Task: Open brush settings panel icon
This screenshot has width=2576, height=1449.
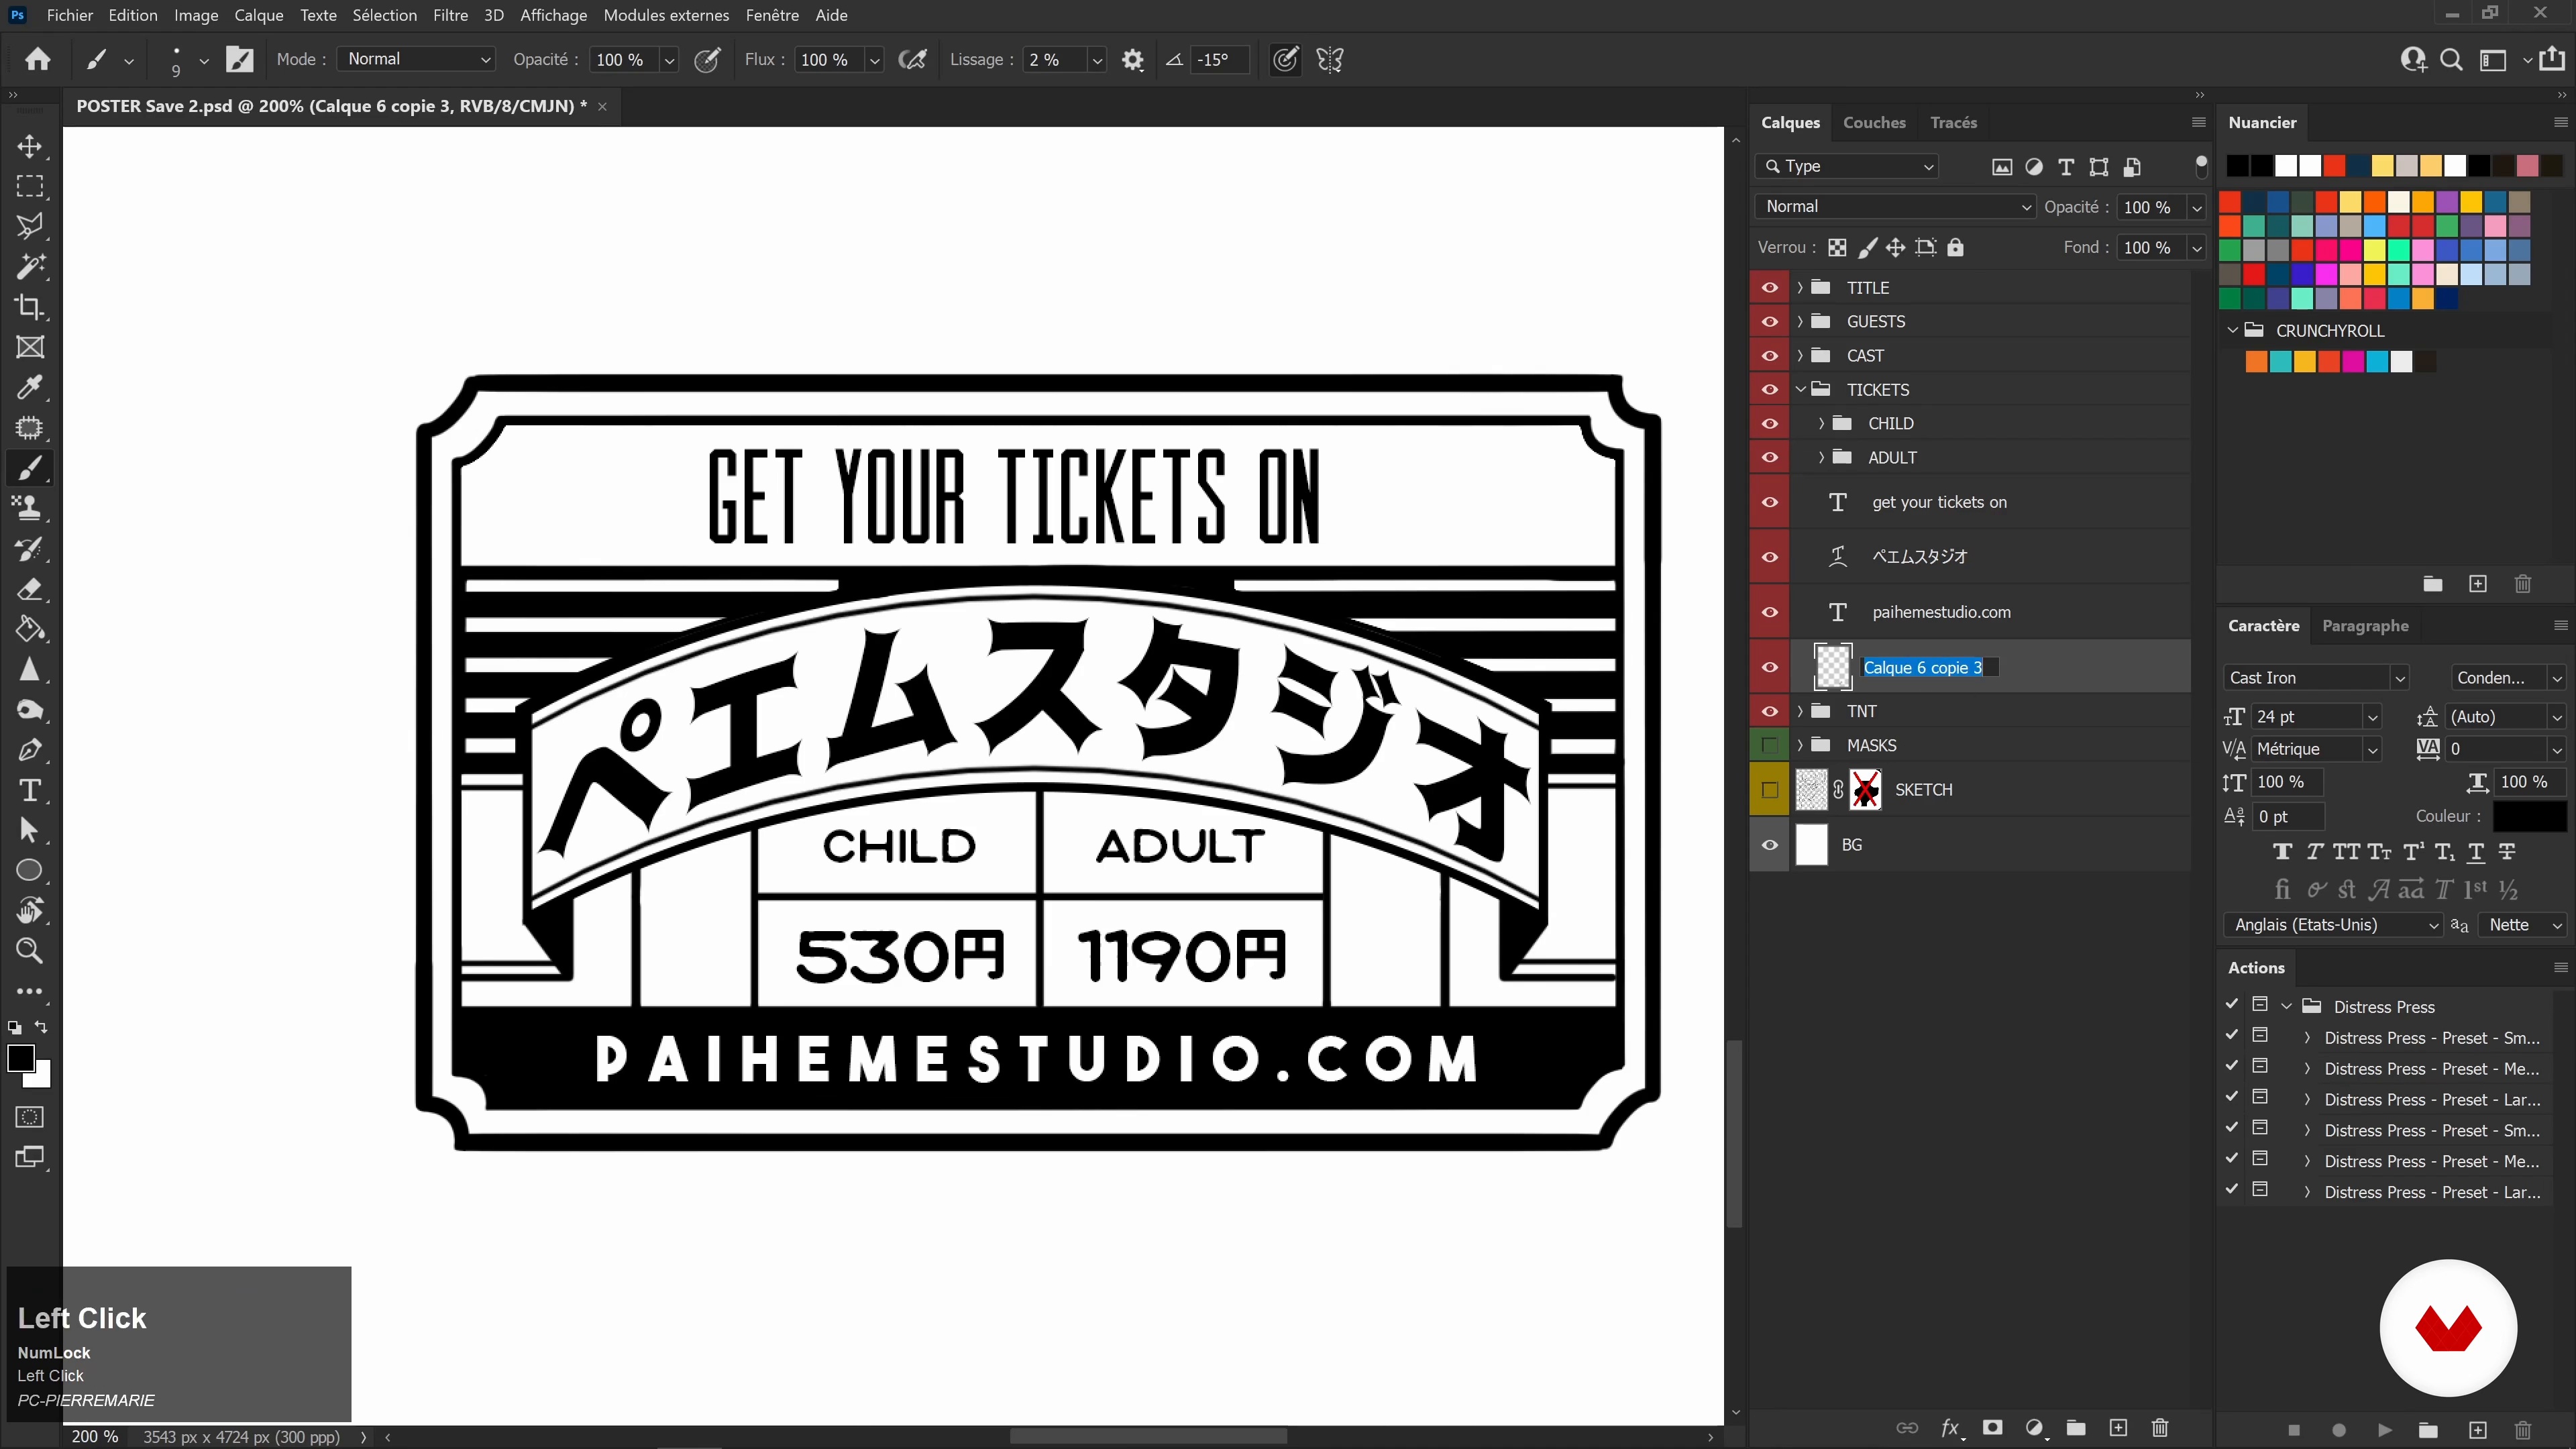Action: pos(240,60)
